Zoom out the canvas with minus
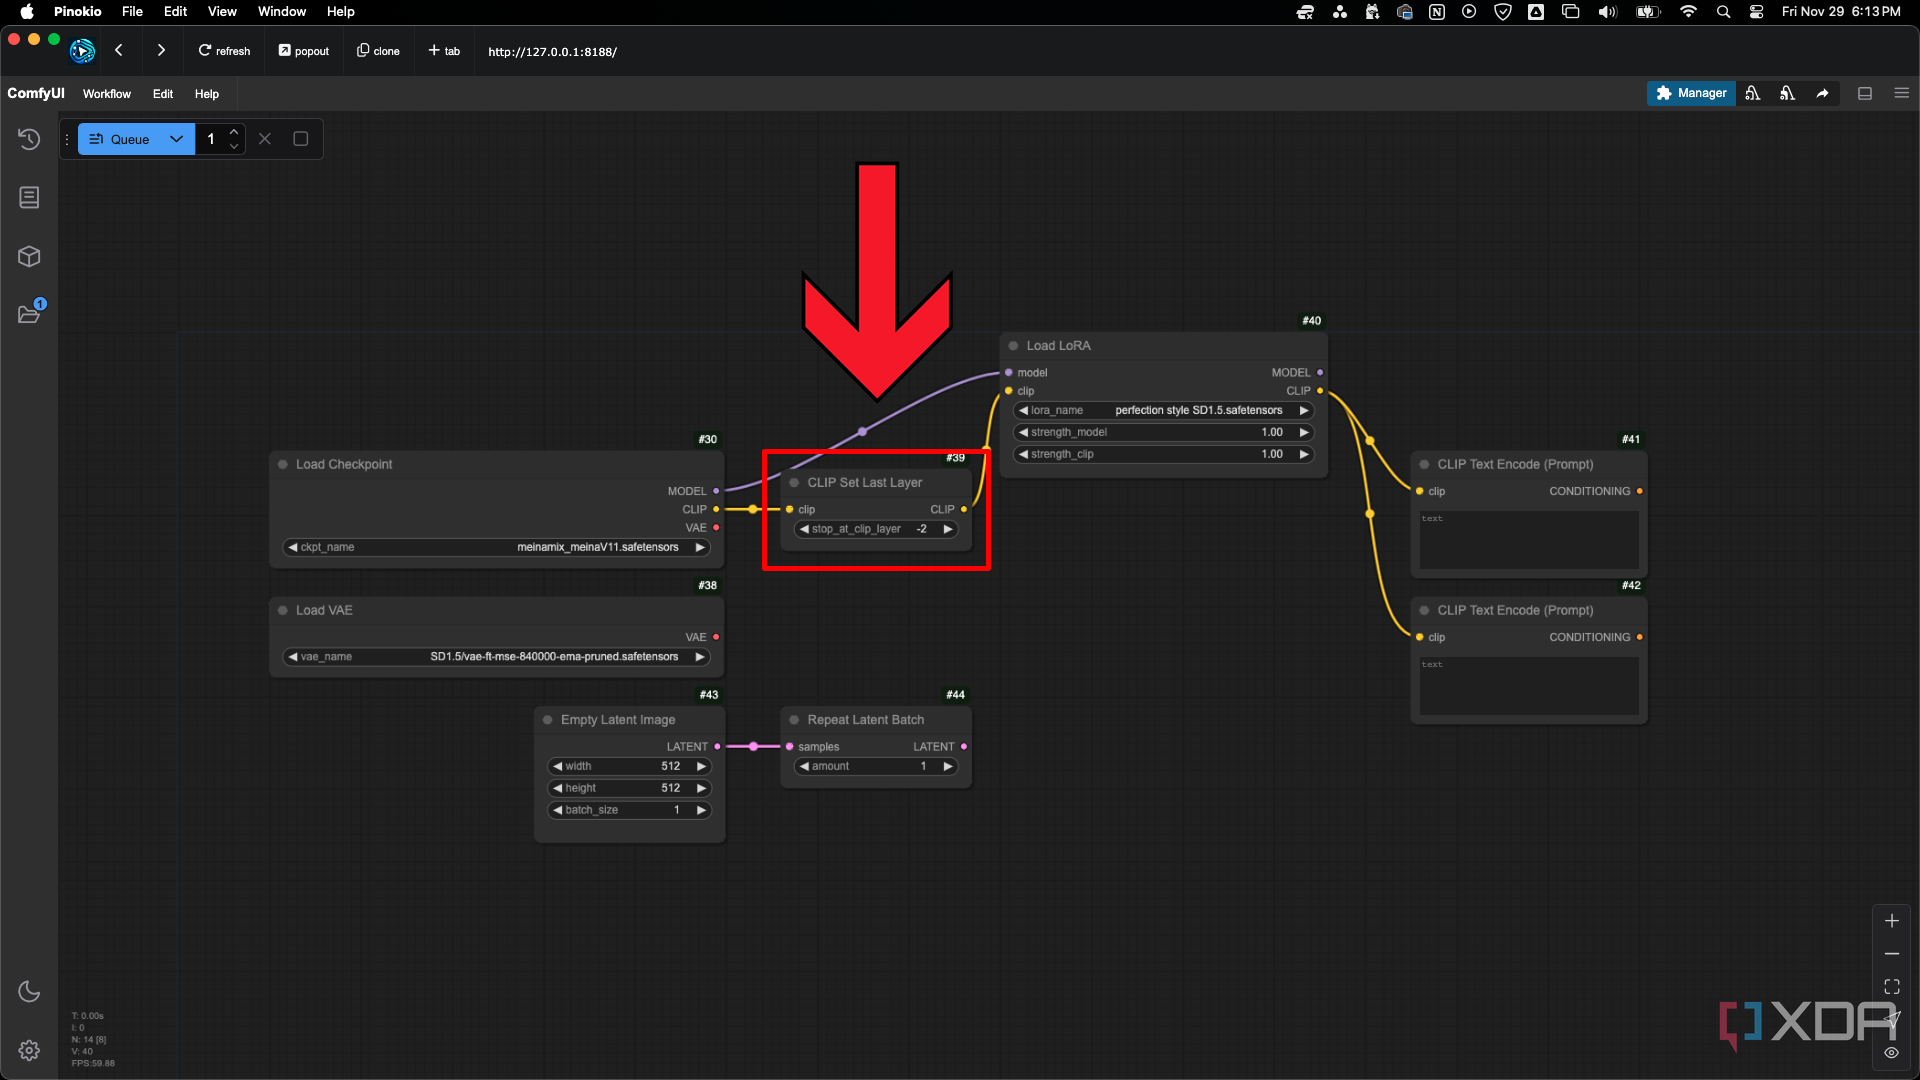The image size is (1920, 1080). point(1892,954)
